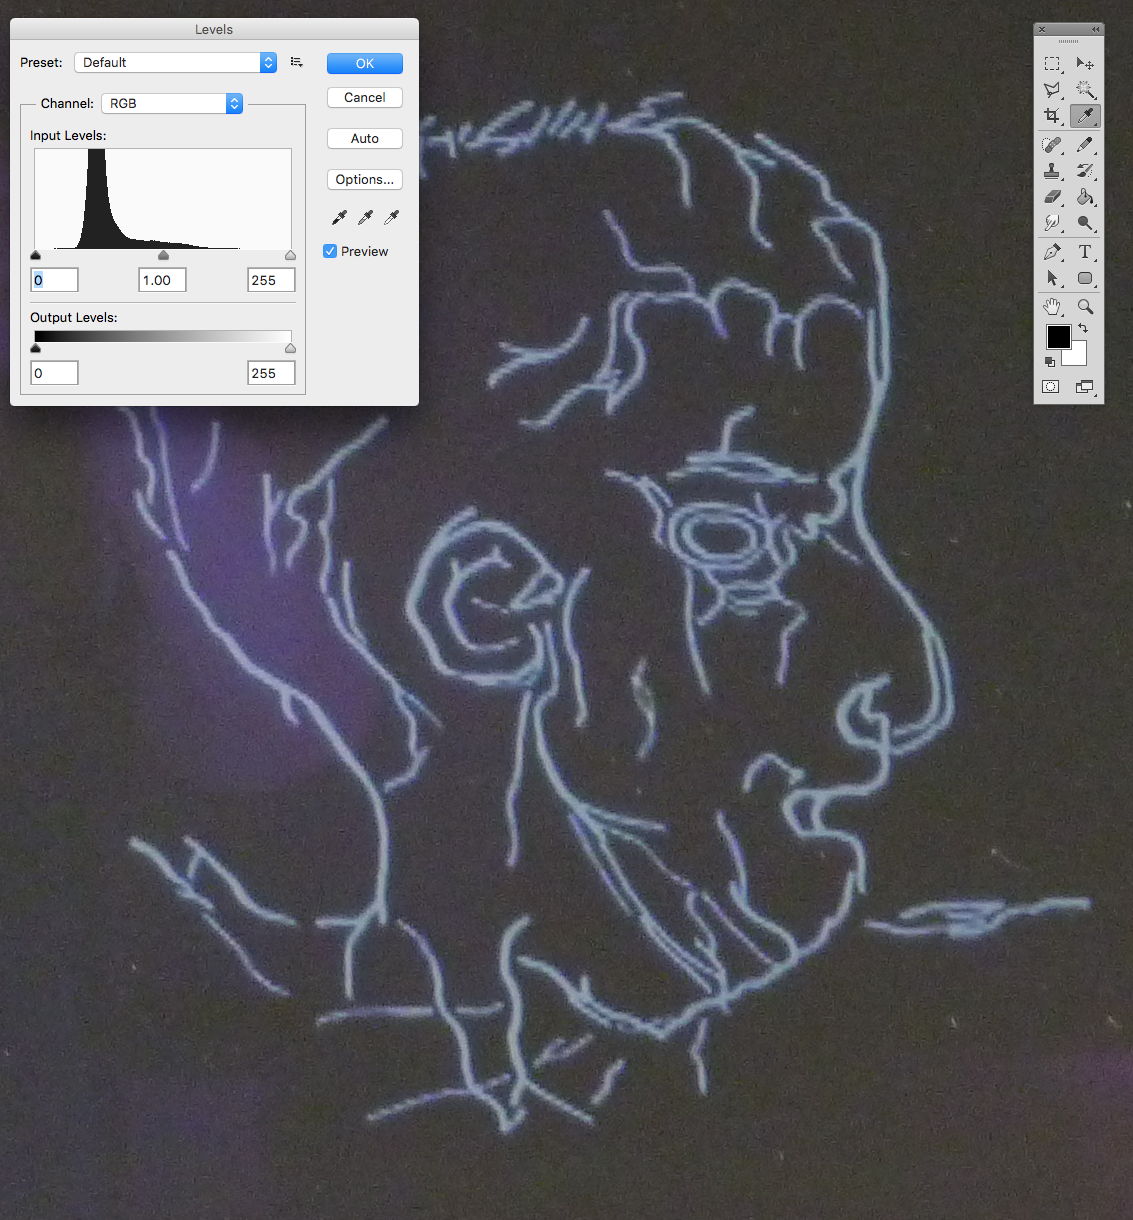The image size is (1133, 1220).
Task: Select the Type tool
Action: coord(1085,252)
